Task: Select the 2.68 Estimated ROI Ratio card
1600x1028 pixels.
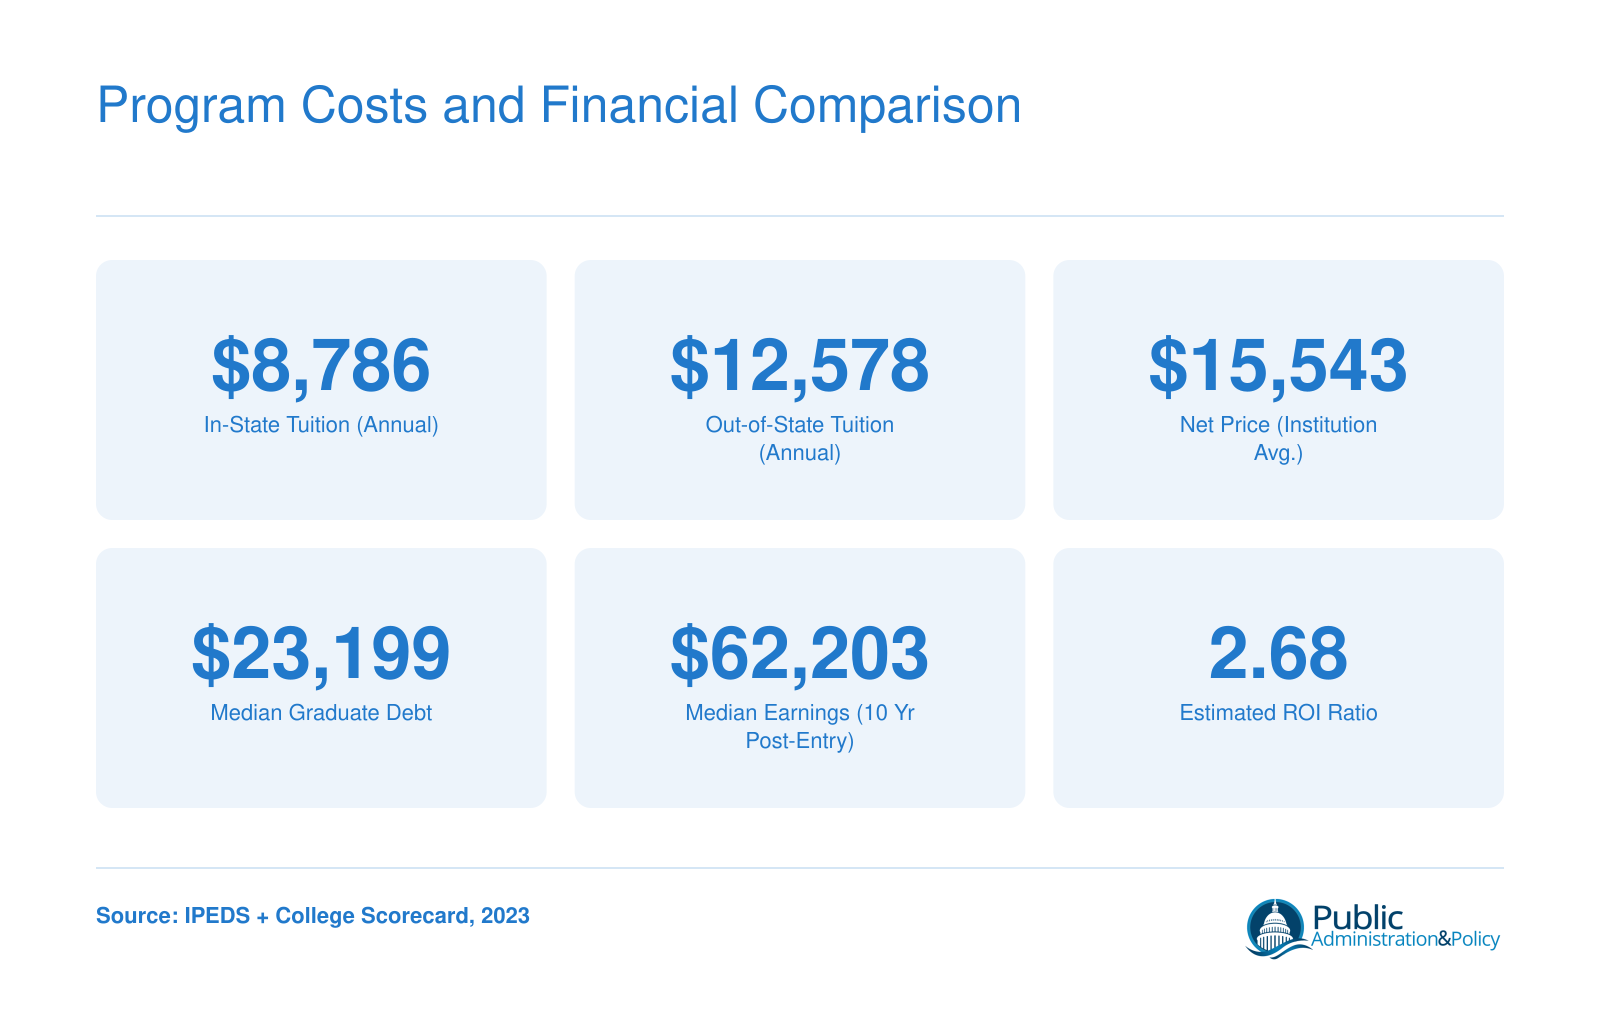Action: tap(1278, 678)
